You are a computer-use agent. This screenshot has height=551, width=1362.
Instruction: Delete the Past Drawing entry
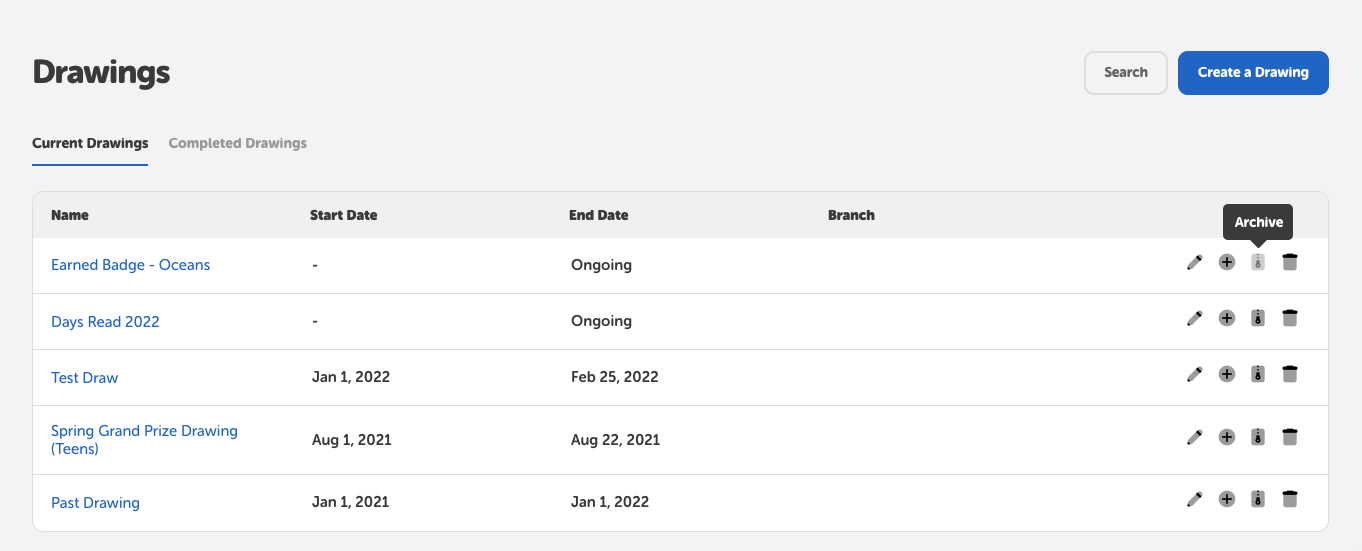click(x=1290, y=499)
